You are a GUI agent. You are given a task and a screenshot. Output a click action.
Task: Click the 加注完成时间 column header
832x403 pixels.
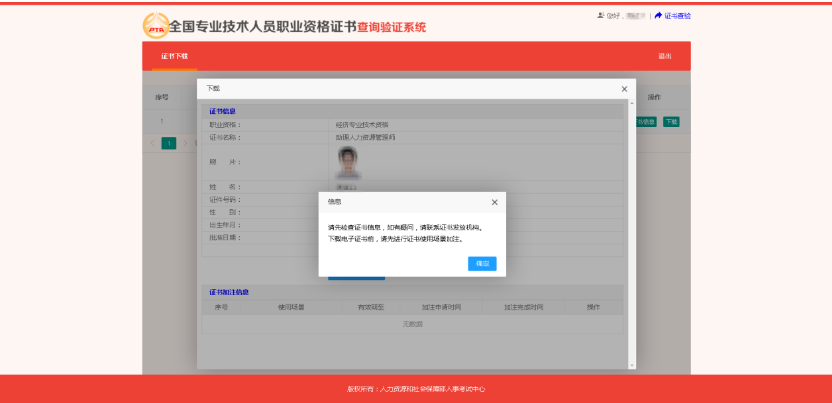tap(524, 307)
